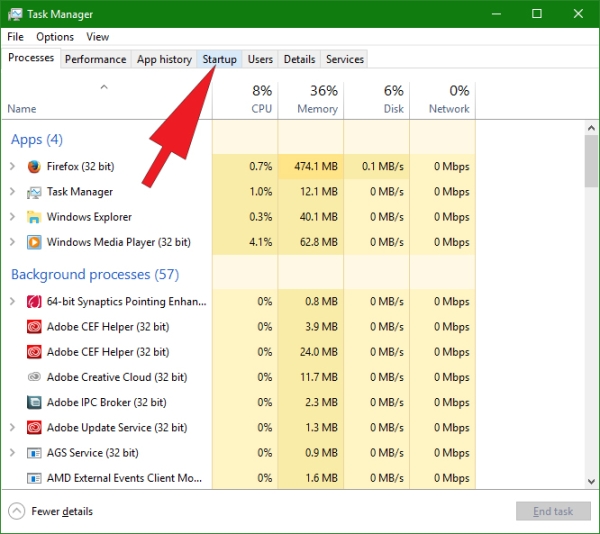Open the File menu
The width and height of the screenshot is (600, 534).
15,37
